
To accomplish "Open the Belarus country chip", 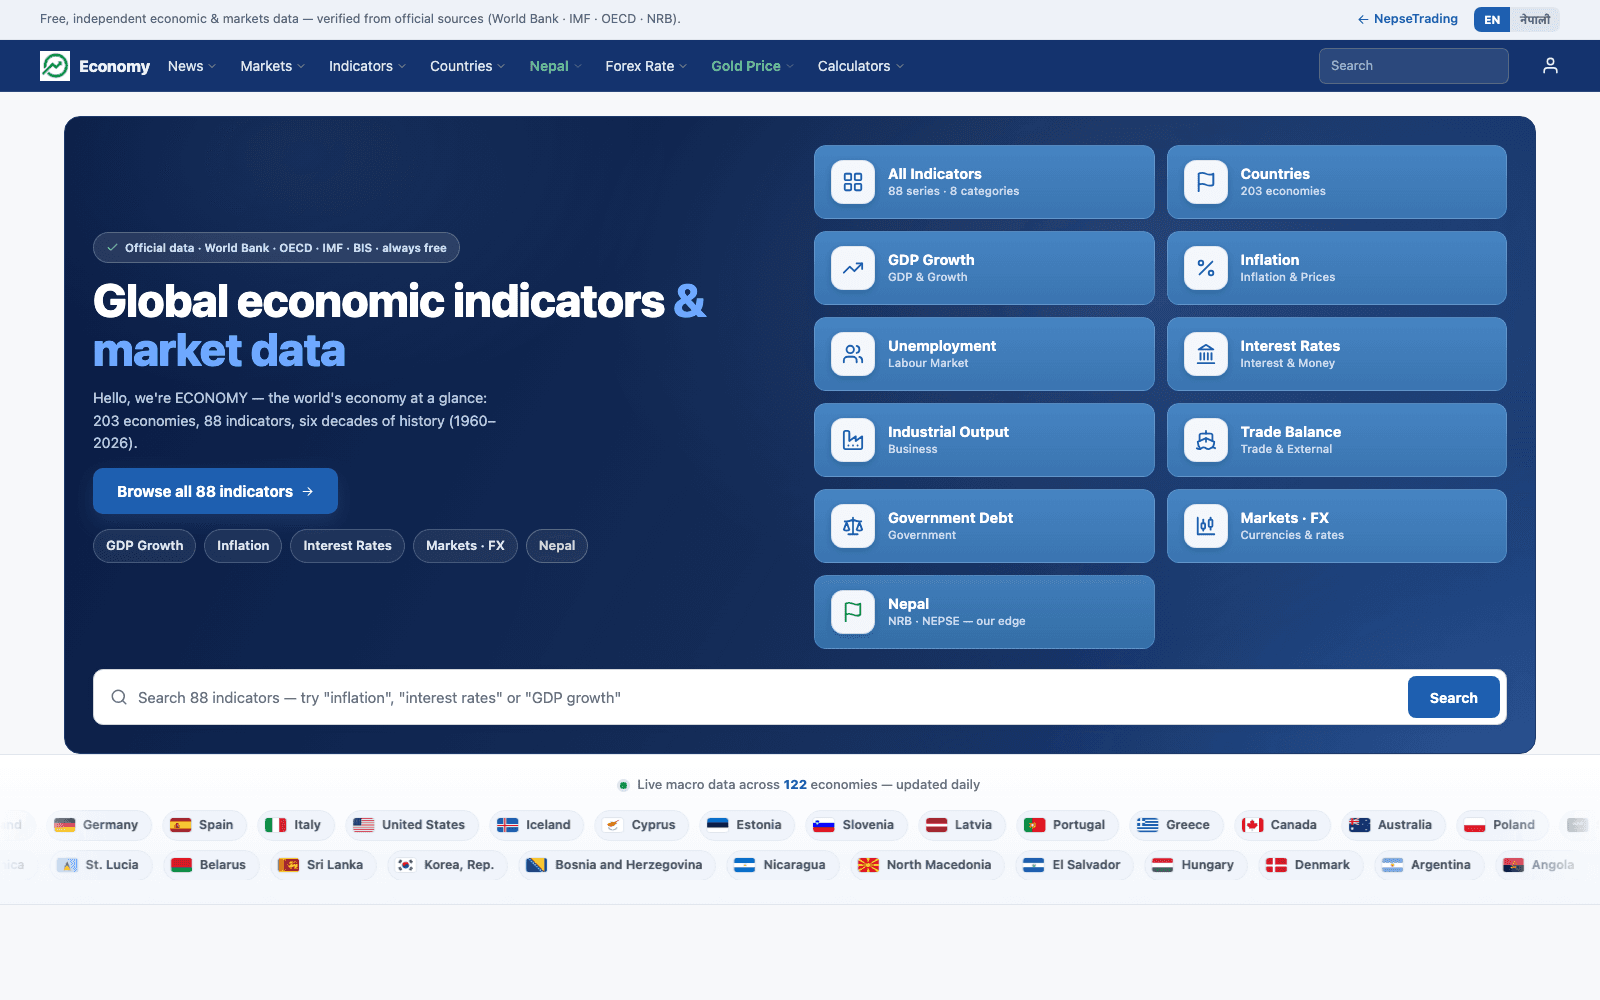I will tap(209, 865).
